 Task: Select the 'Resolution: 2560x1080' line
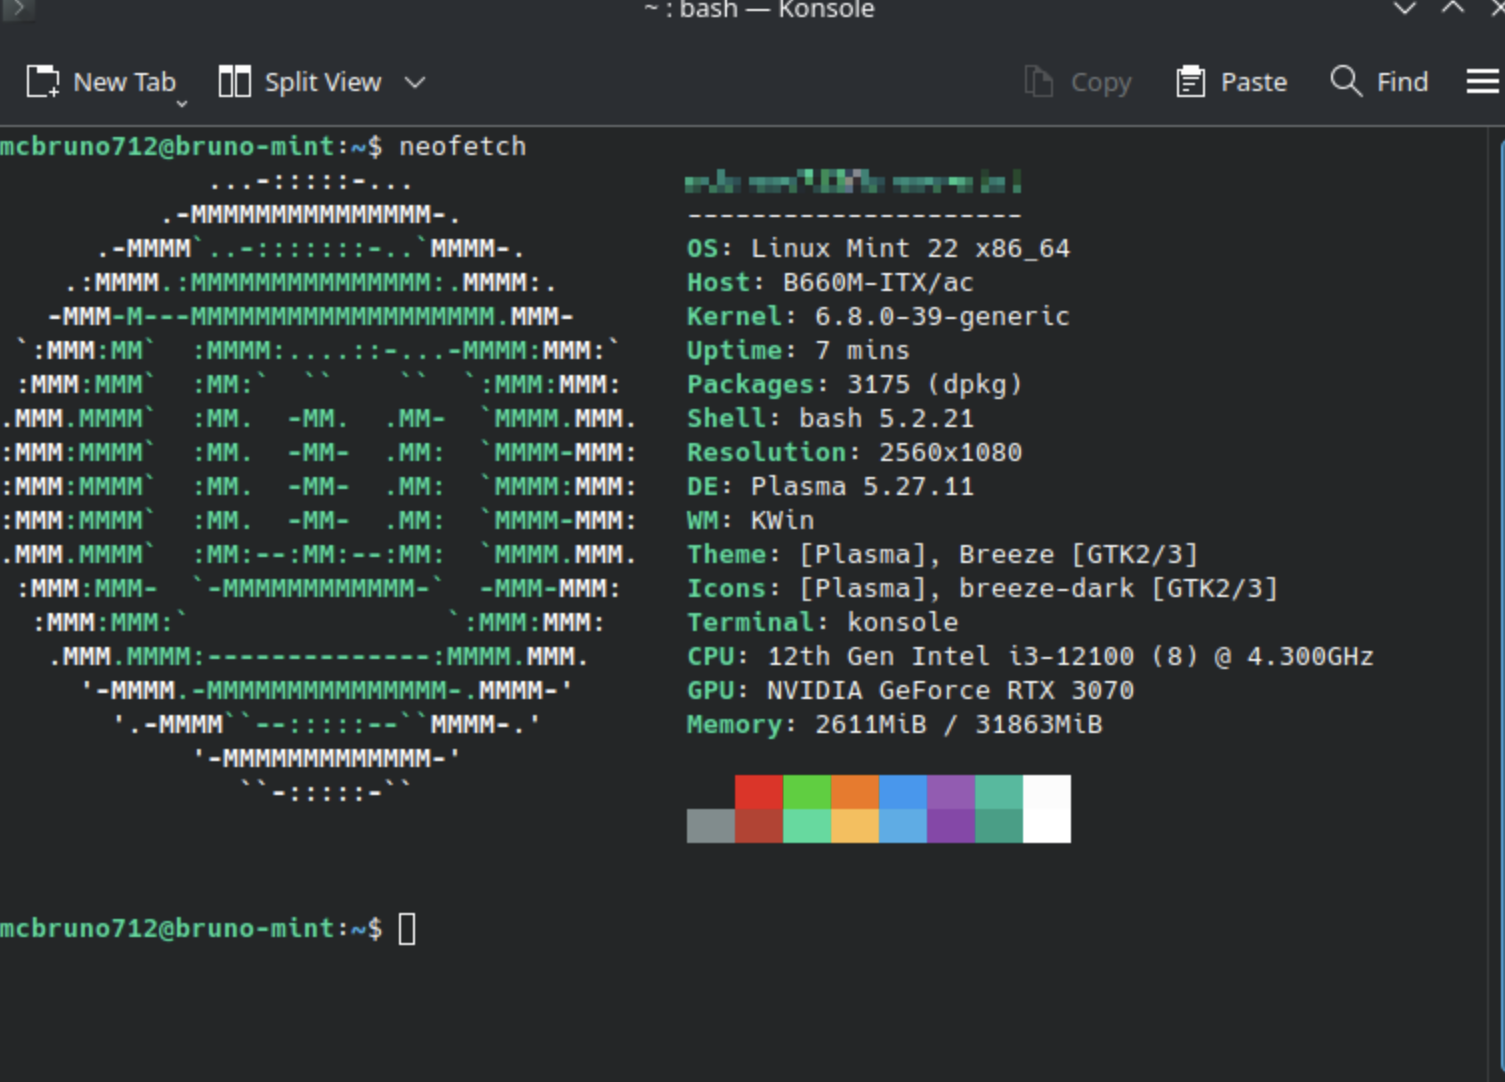(854, 452)
